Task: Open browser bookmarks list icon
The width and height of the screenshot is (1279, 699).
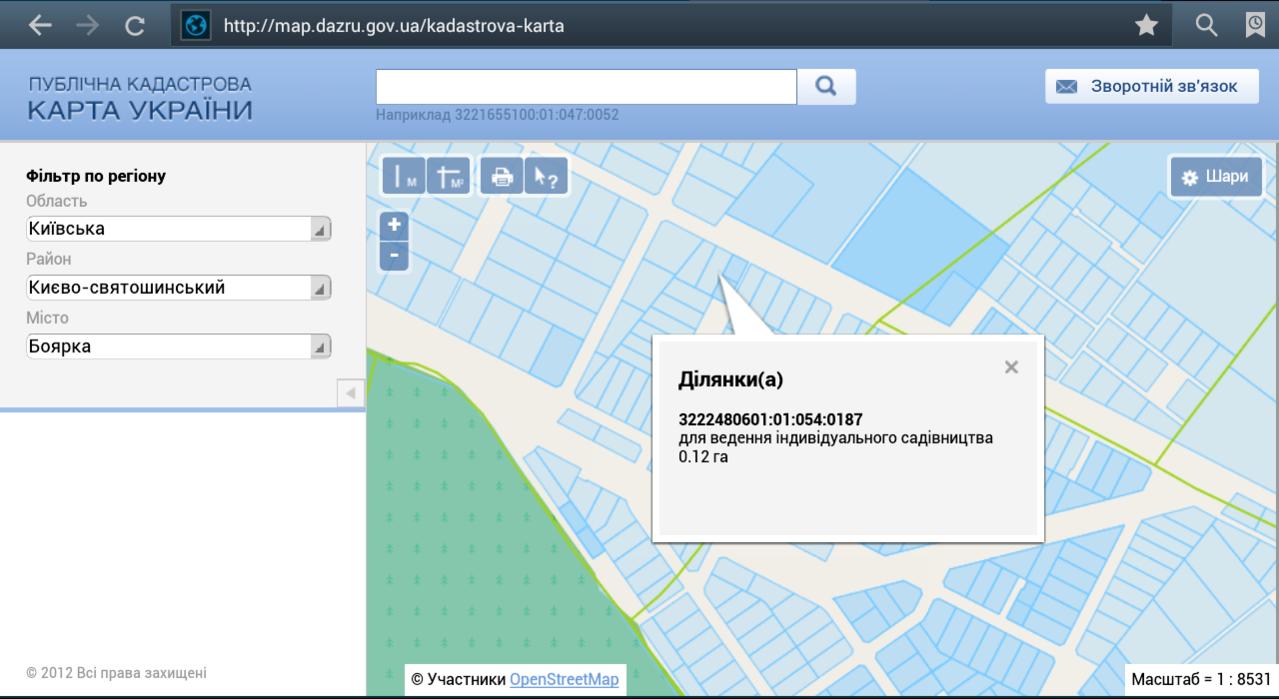Action: tap(1255, 25)
